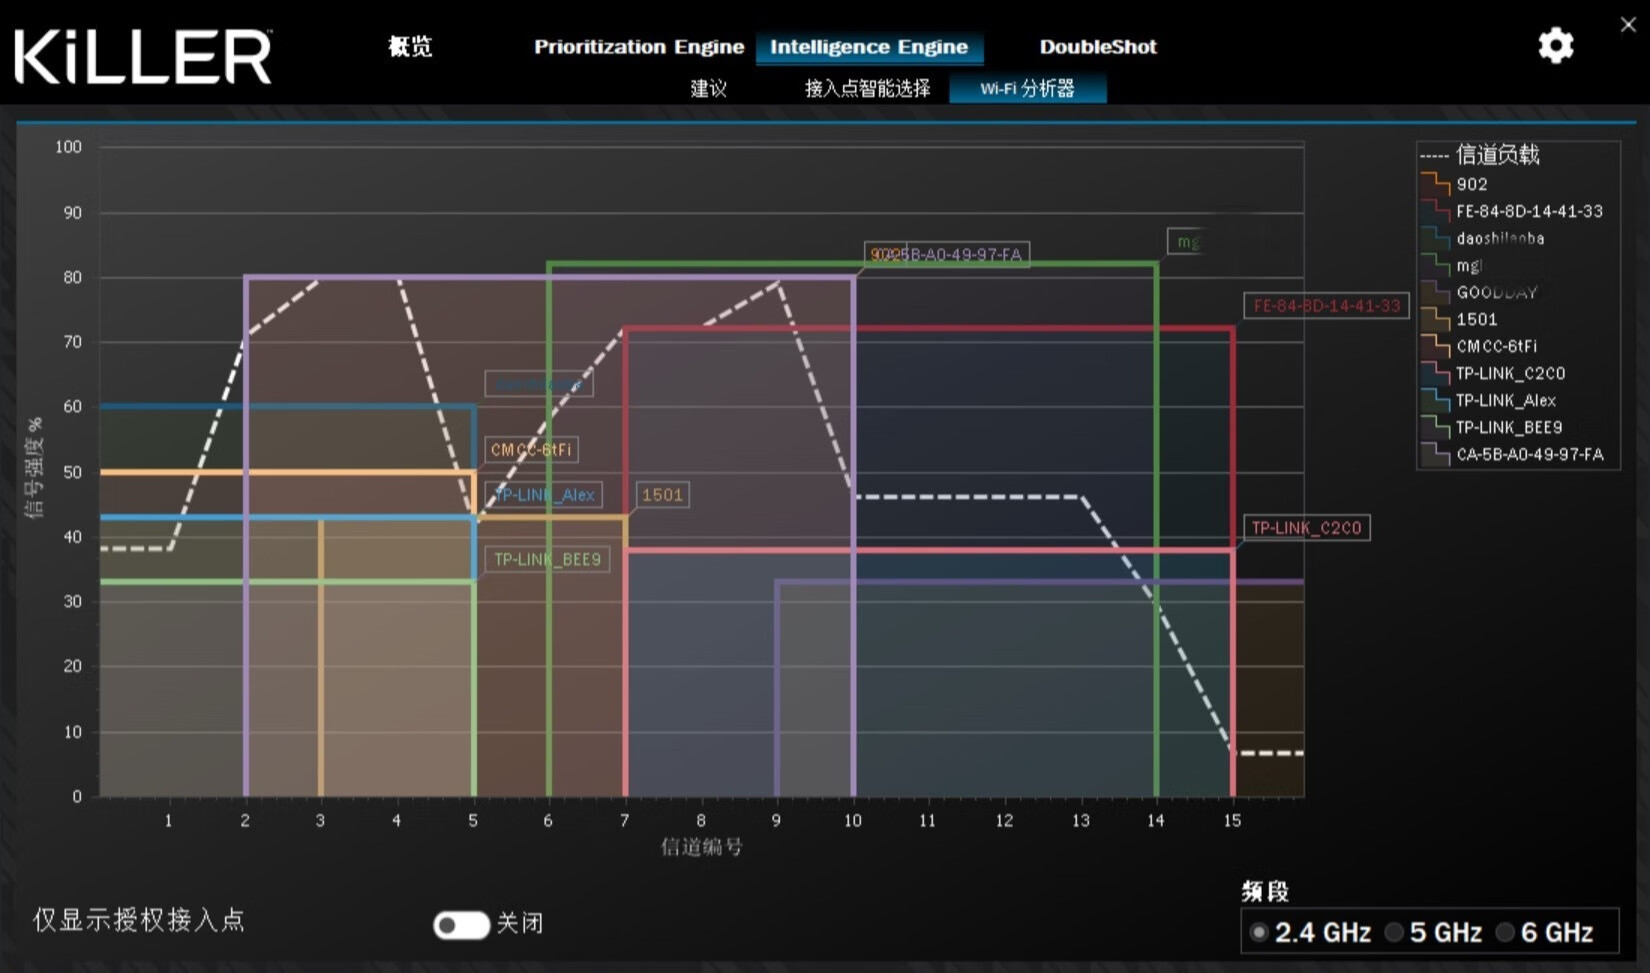1650x973 pixels.
Task: Open the settings gear icon
Action: pos(1555,46)
